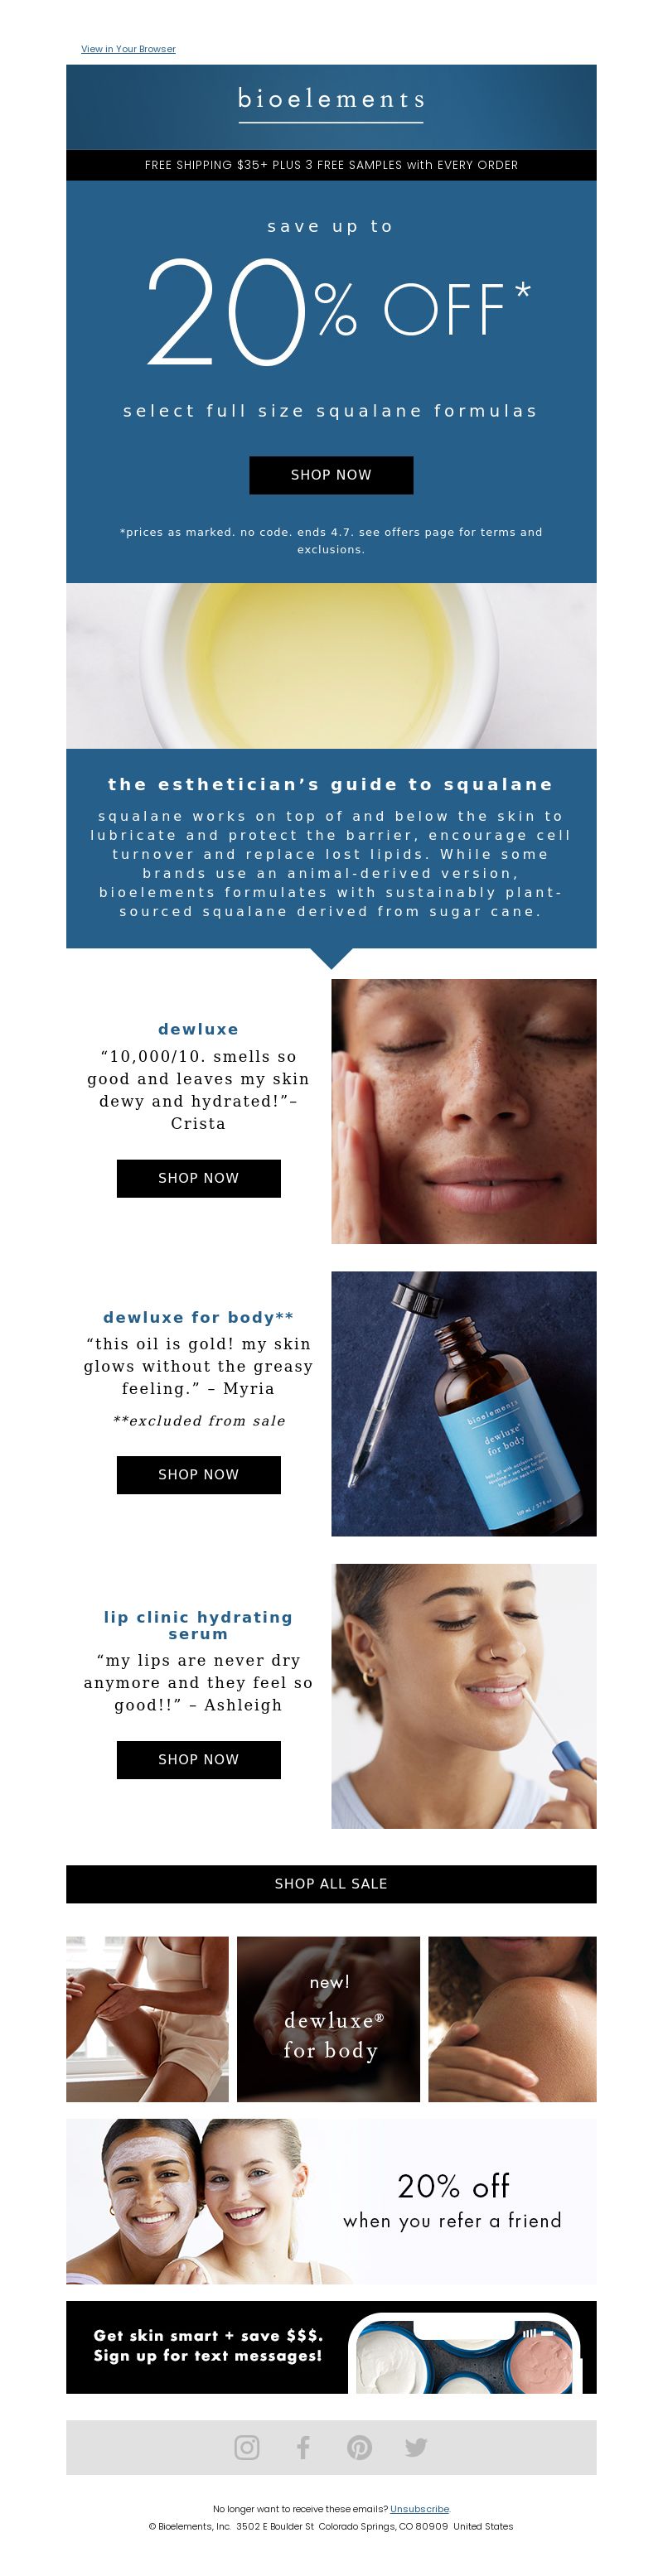
Task: Click the new dewluxe for body tile
Action: tap(328, 2019)
